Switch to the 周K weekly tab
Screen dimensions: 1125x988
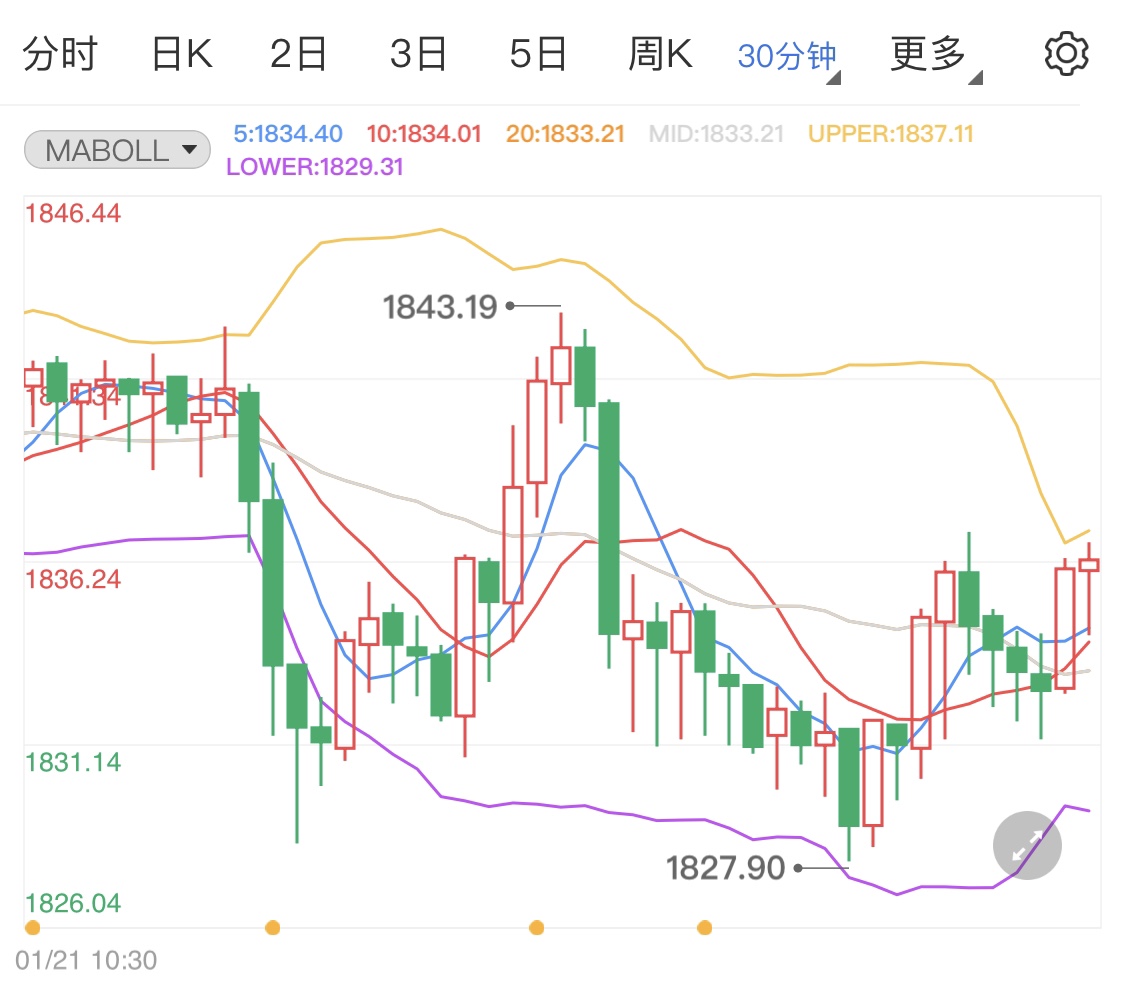(x=660, y=54)
